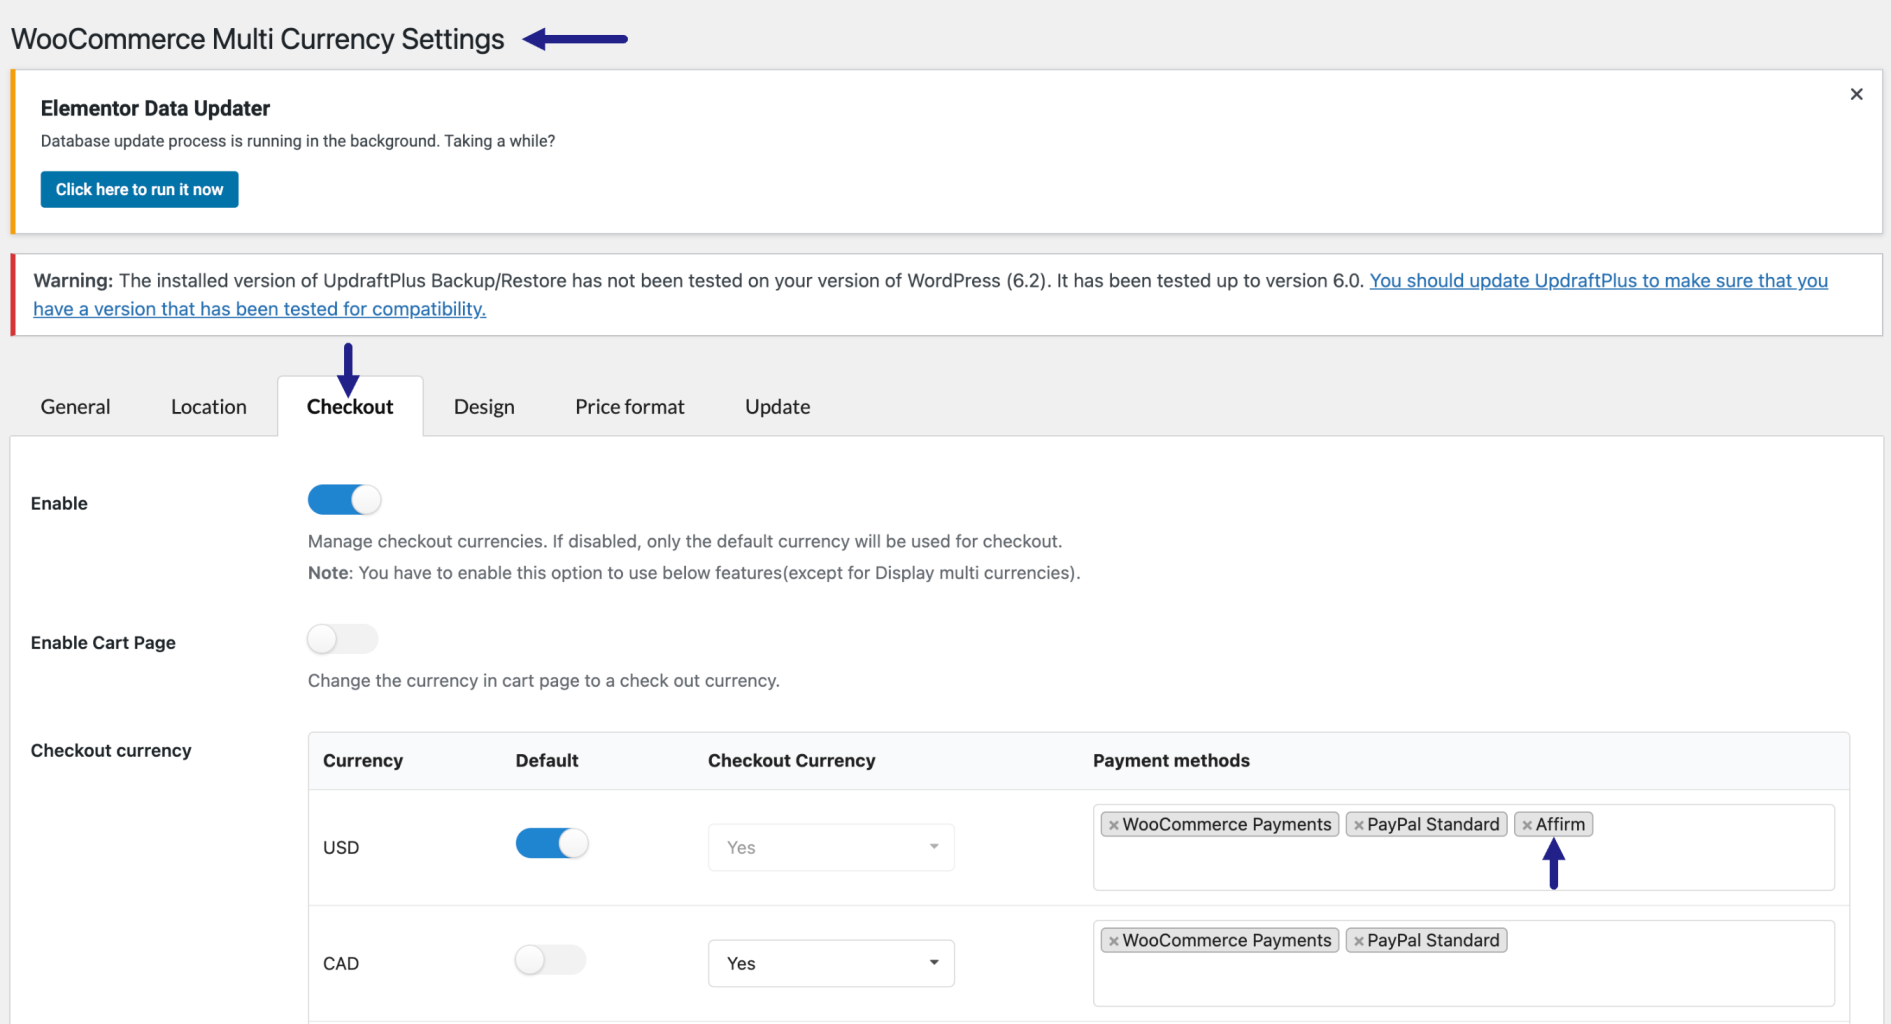Open CAD Checkout Currency dropdown

tap(830, 963)
